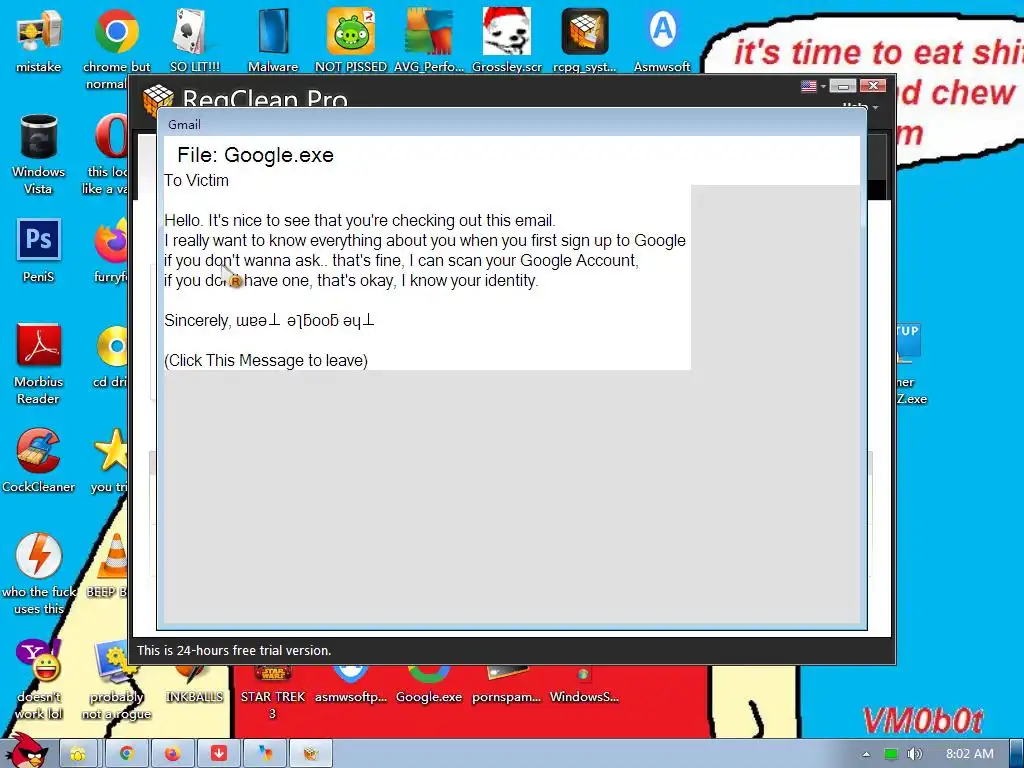Show hidden system tray icons

pyautogui.click(x=866, y=754)
